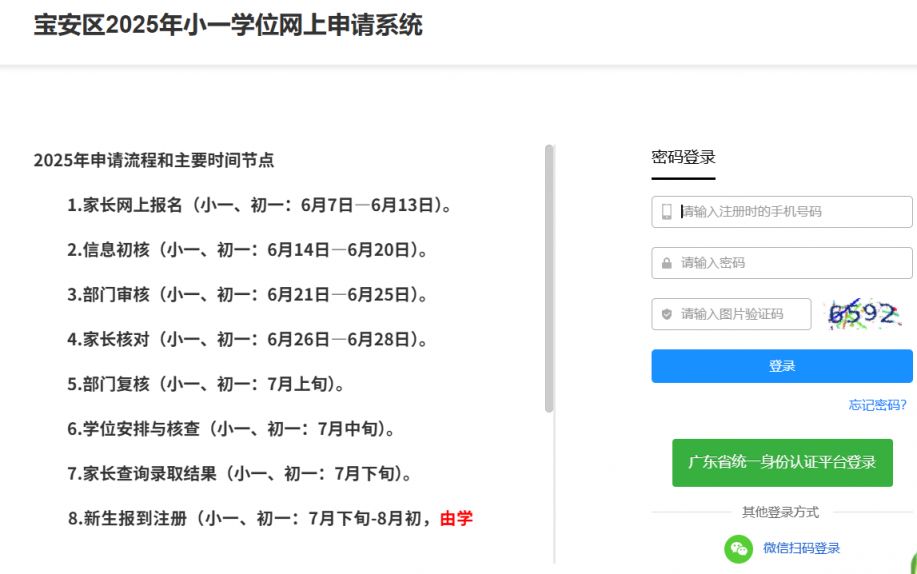Click the blue 登录 button
Image resolution: width=917 pixels, height=574 pixels.
782,366
